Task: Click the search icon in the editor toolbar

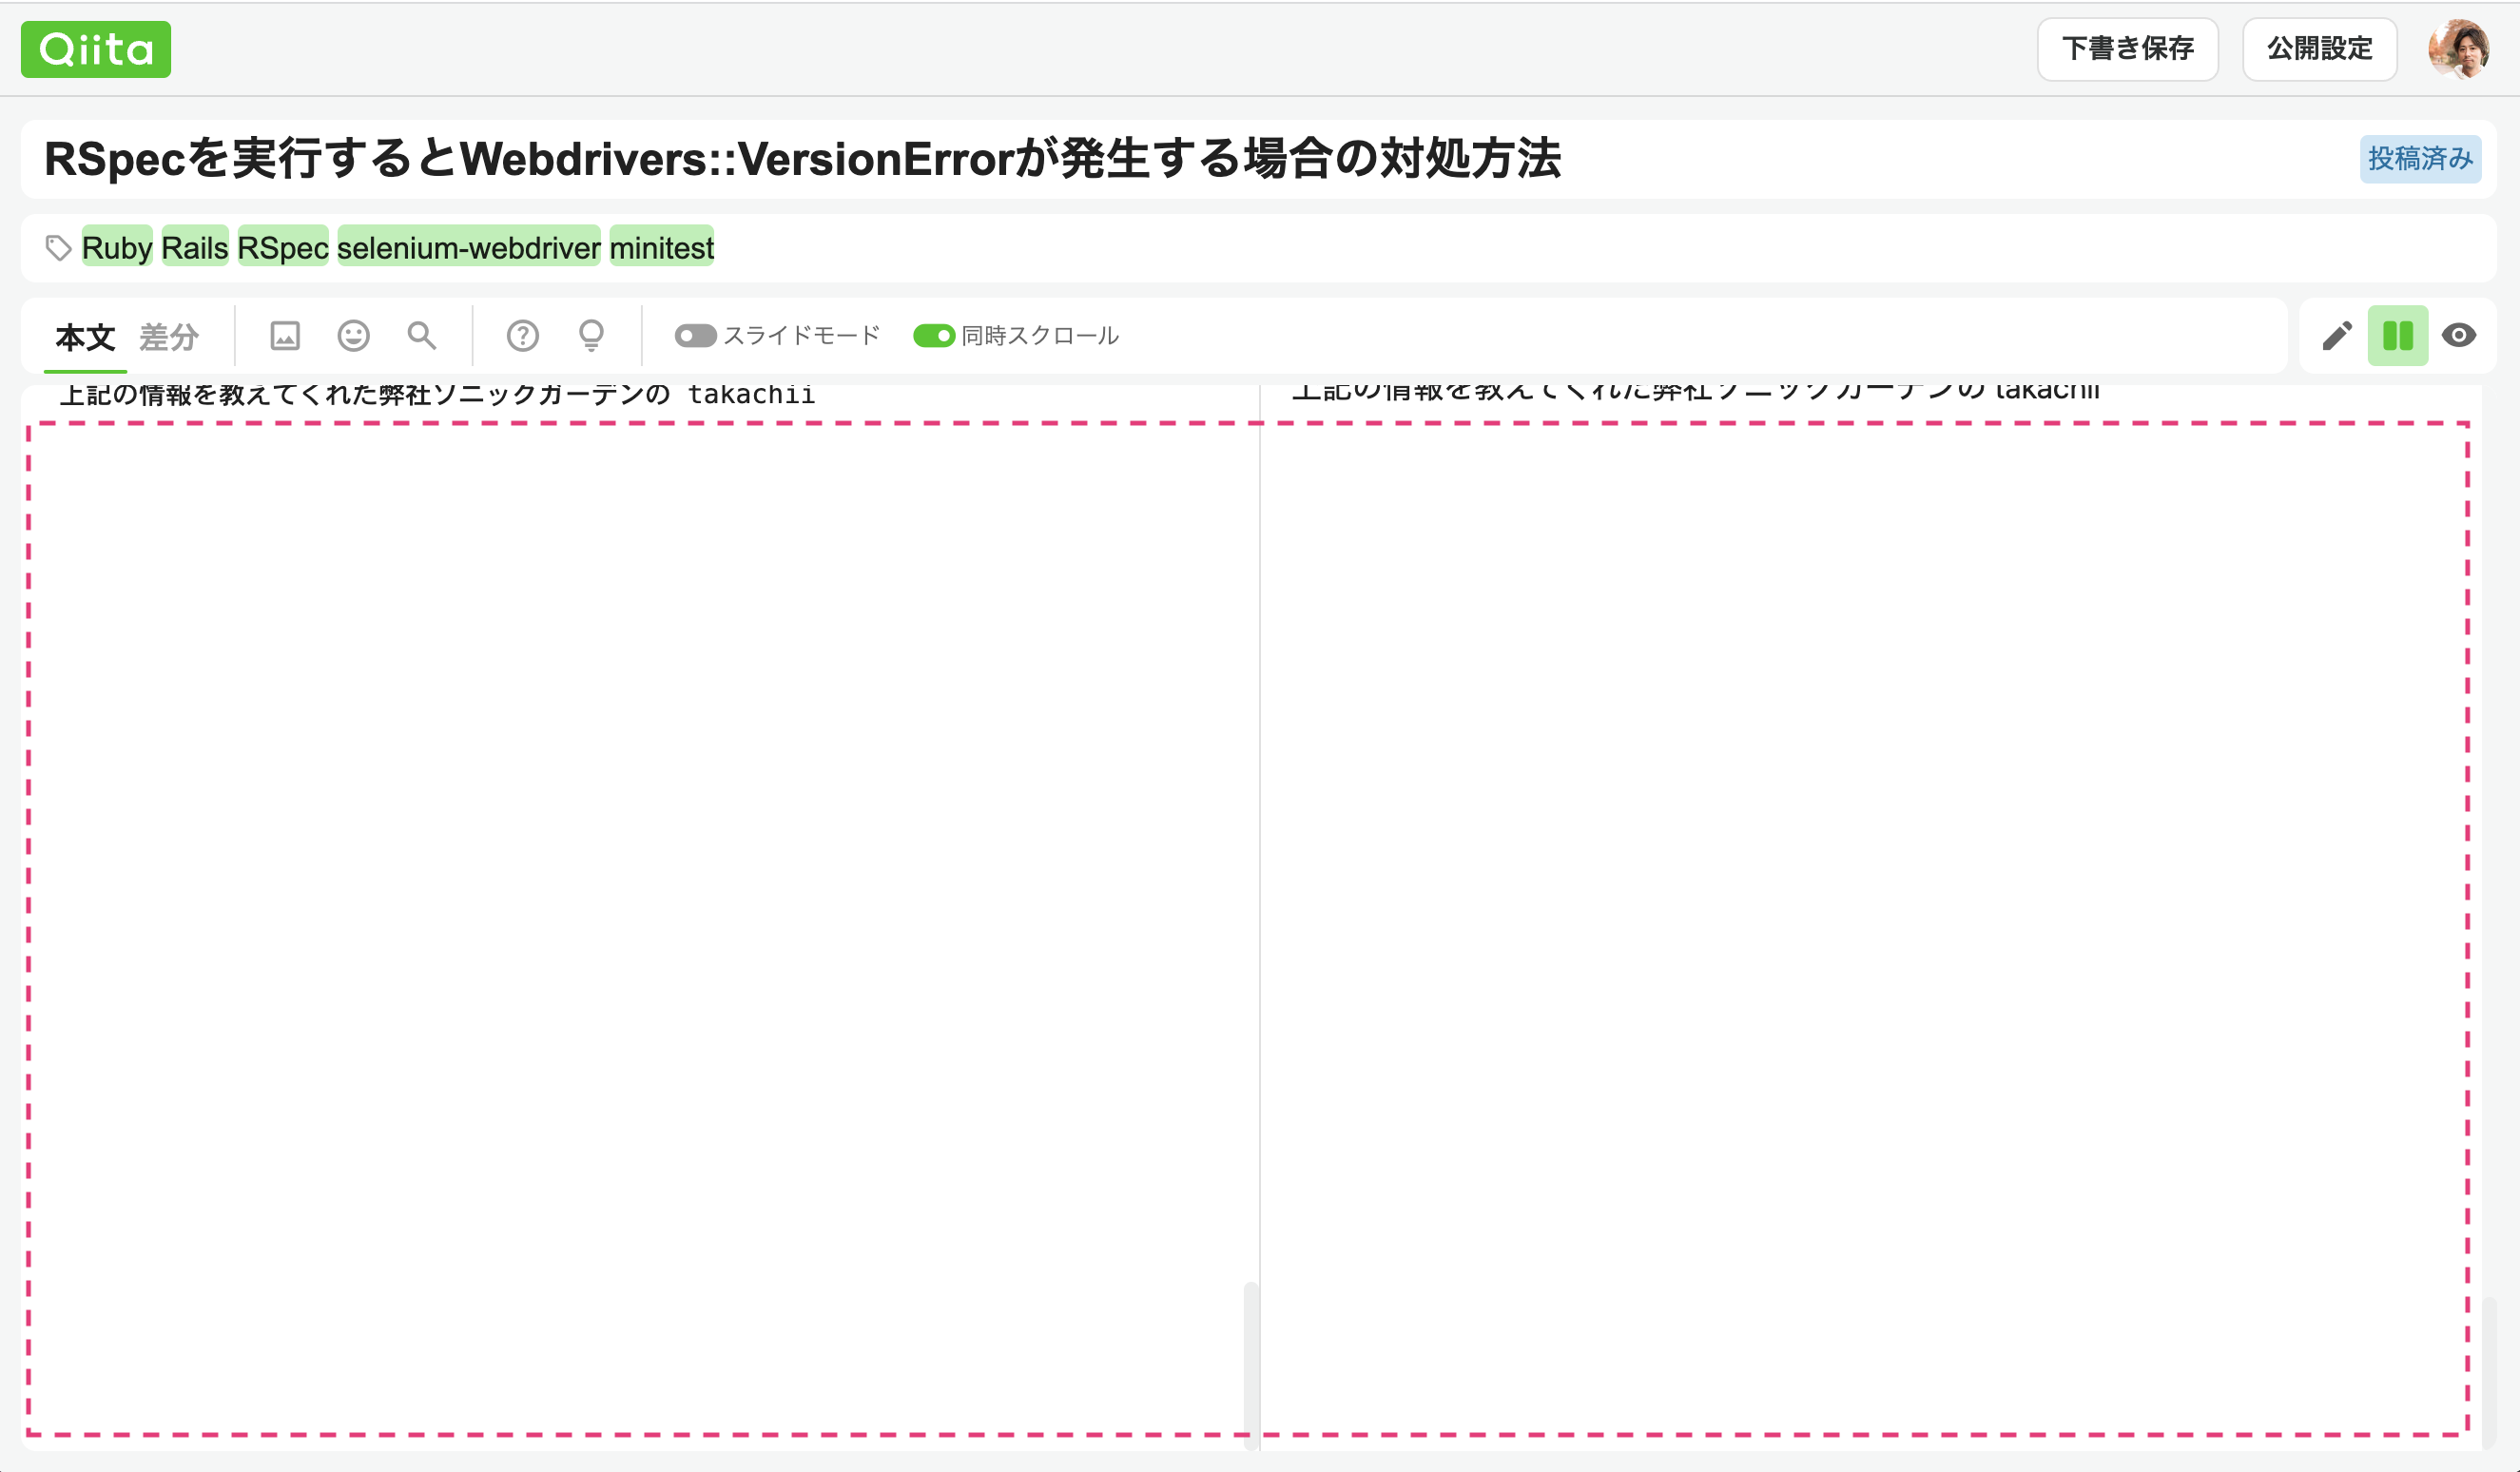Action: tap(421, 336)
